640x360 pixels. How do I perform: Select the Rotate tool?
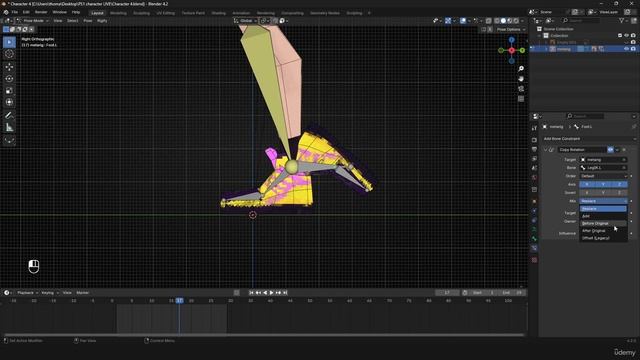[x=9, y=79]
